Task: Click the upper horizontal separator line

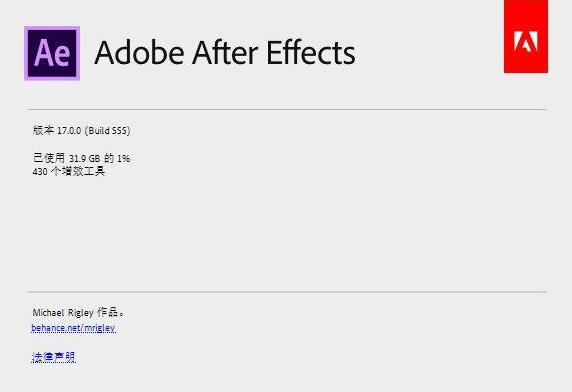Action: click(287, 109)
